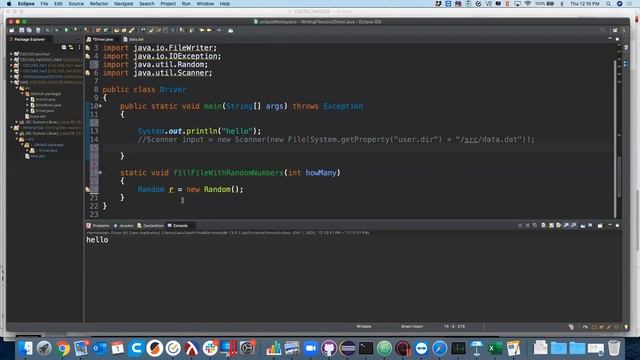Screen dimensions: 640x360
Task: Open the Package Explorer view menu
Action: pos(79,47)
